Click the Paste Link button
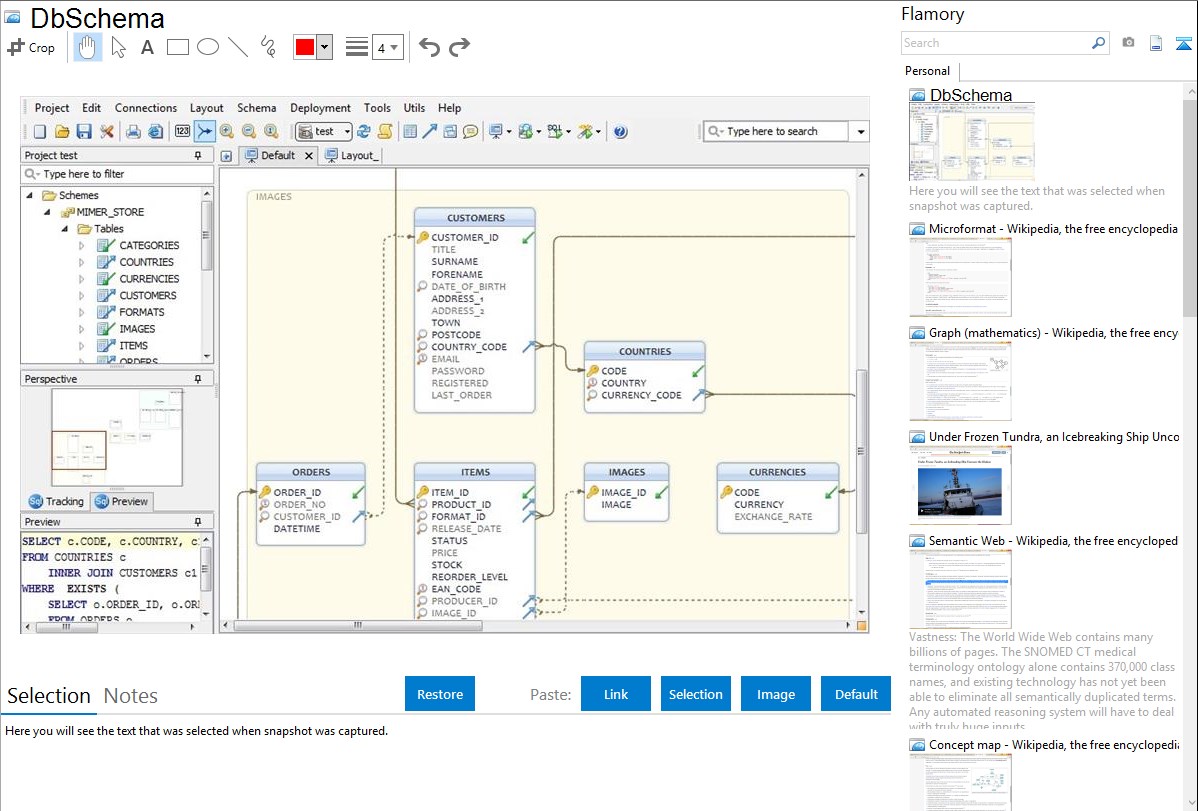Viewport: 1198px width, 811px height. click(x=616, y=694)
